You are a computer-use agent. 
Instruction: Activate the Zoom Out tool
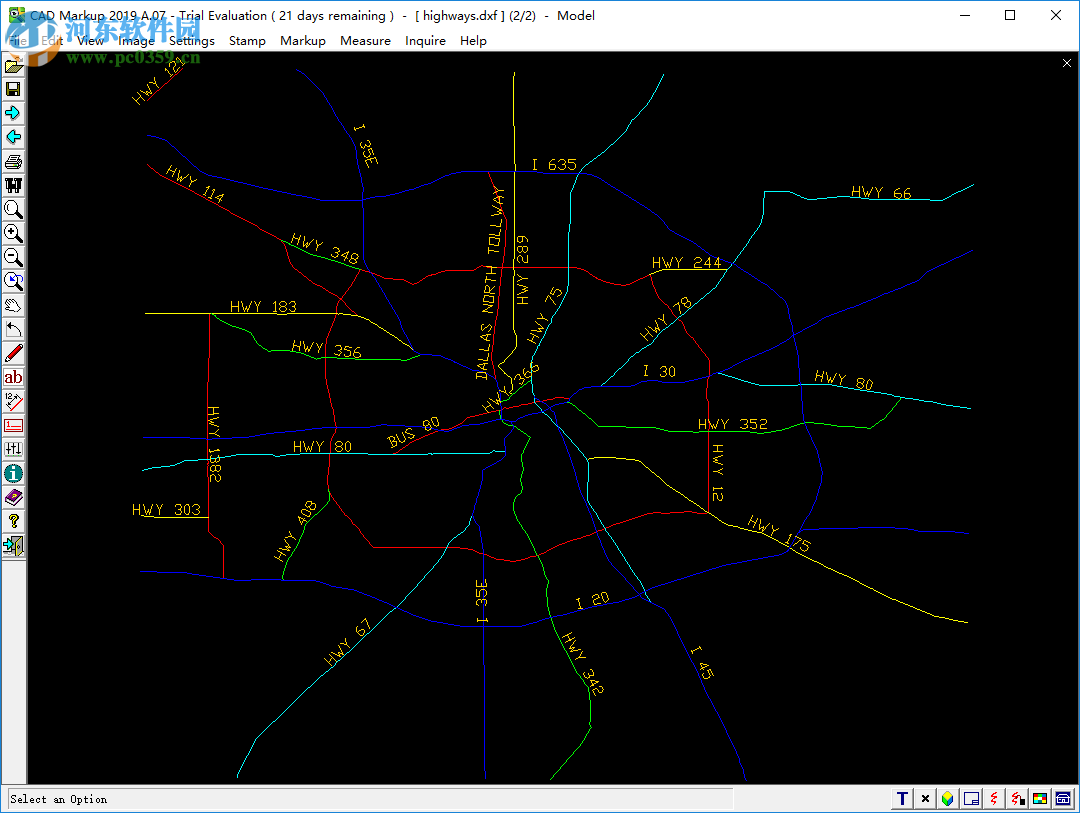click(13, 257)
